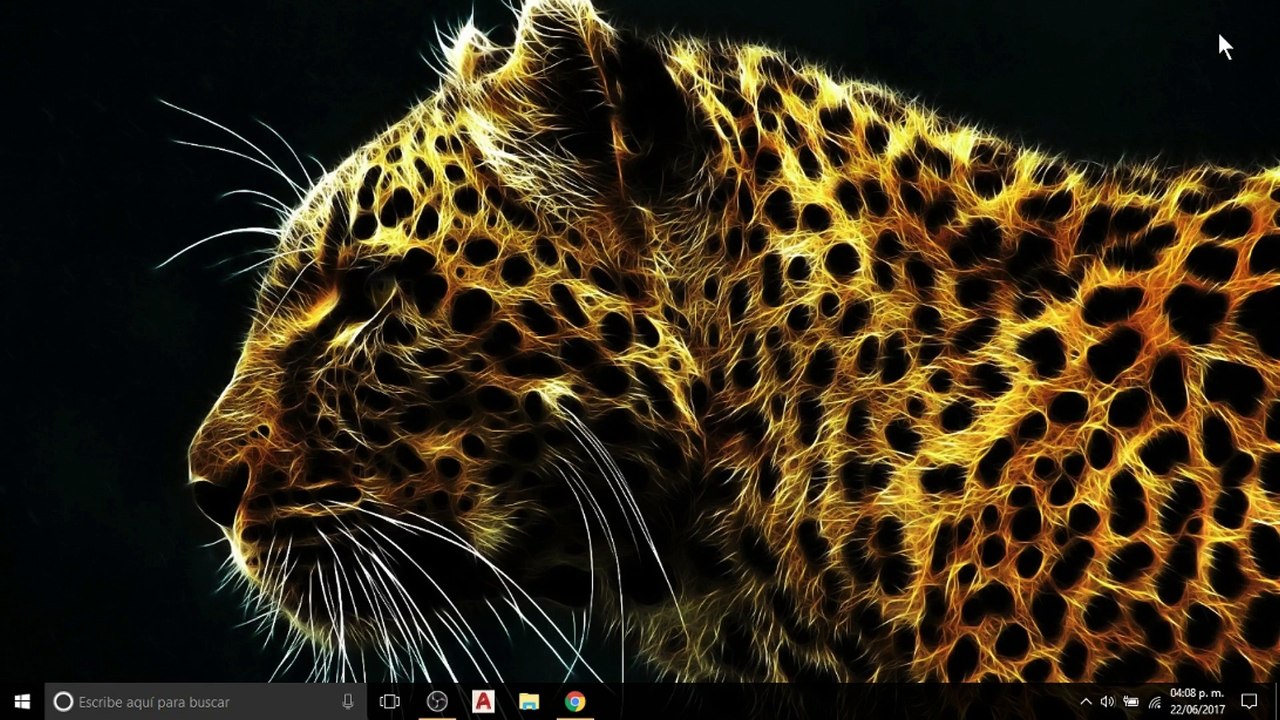Focus the 'Escribe aquí para buscar' search box
Screen dimensions: 1280x720
pyautogui.click(x=206, y=702)
